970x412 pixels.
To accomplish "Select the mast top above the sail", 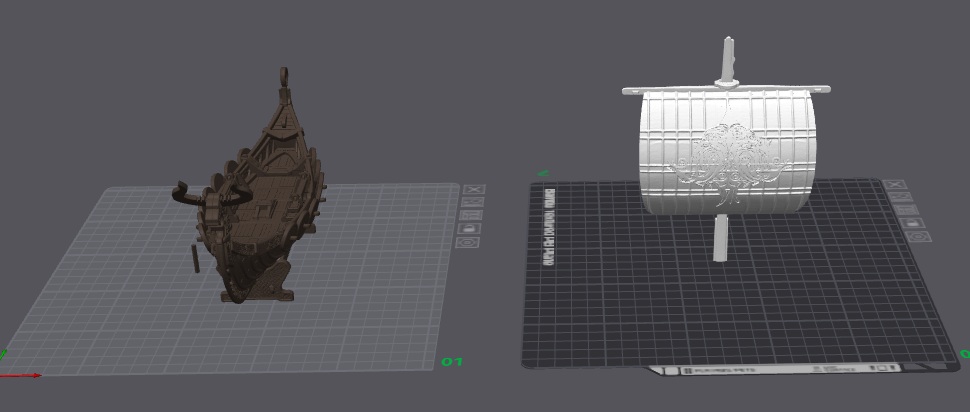I will (x=729, y=60).
